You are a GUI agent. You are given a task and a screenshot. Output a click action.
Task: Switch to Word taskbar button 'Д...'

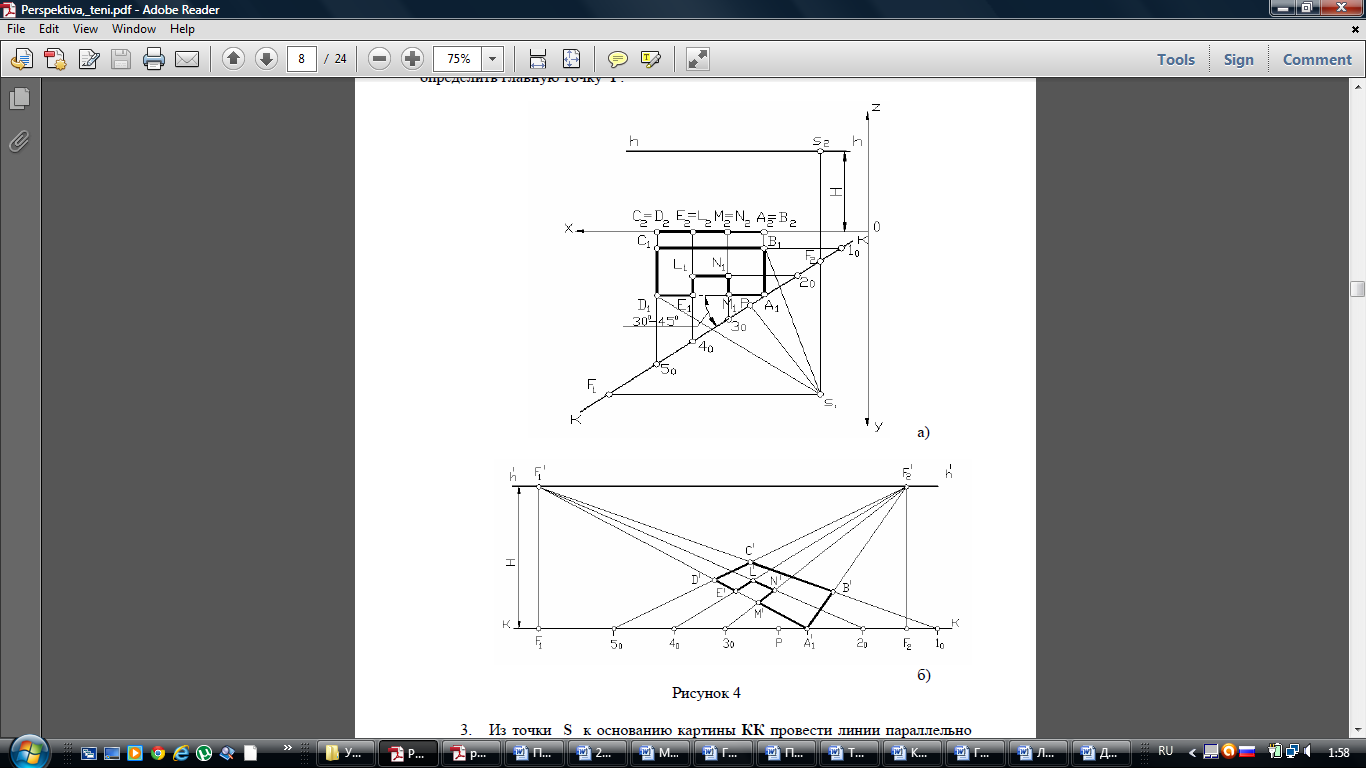tap(1099, 752)
